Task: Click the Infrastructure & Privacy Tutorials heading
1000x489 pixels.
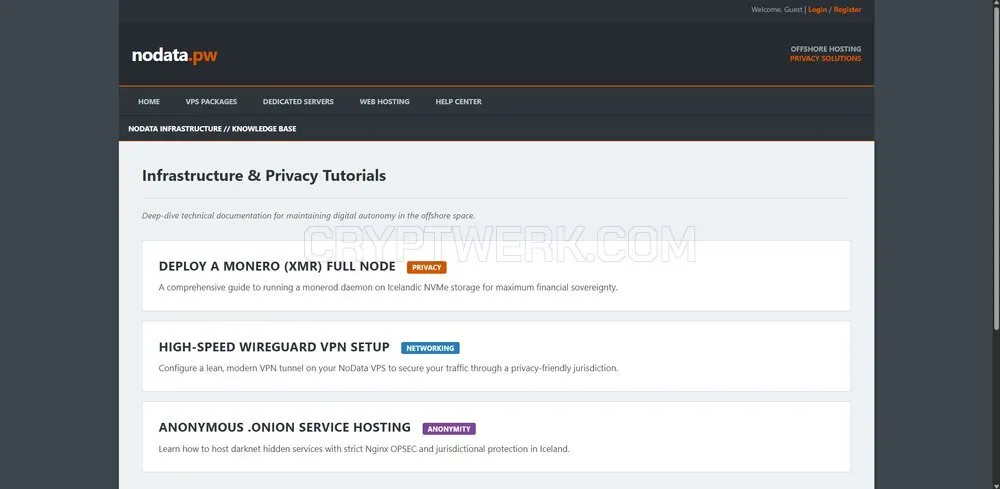Action: point(263,175)
